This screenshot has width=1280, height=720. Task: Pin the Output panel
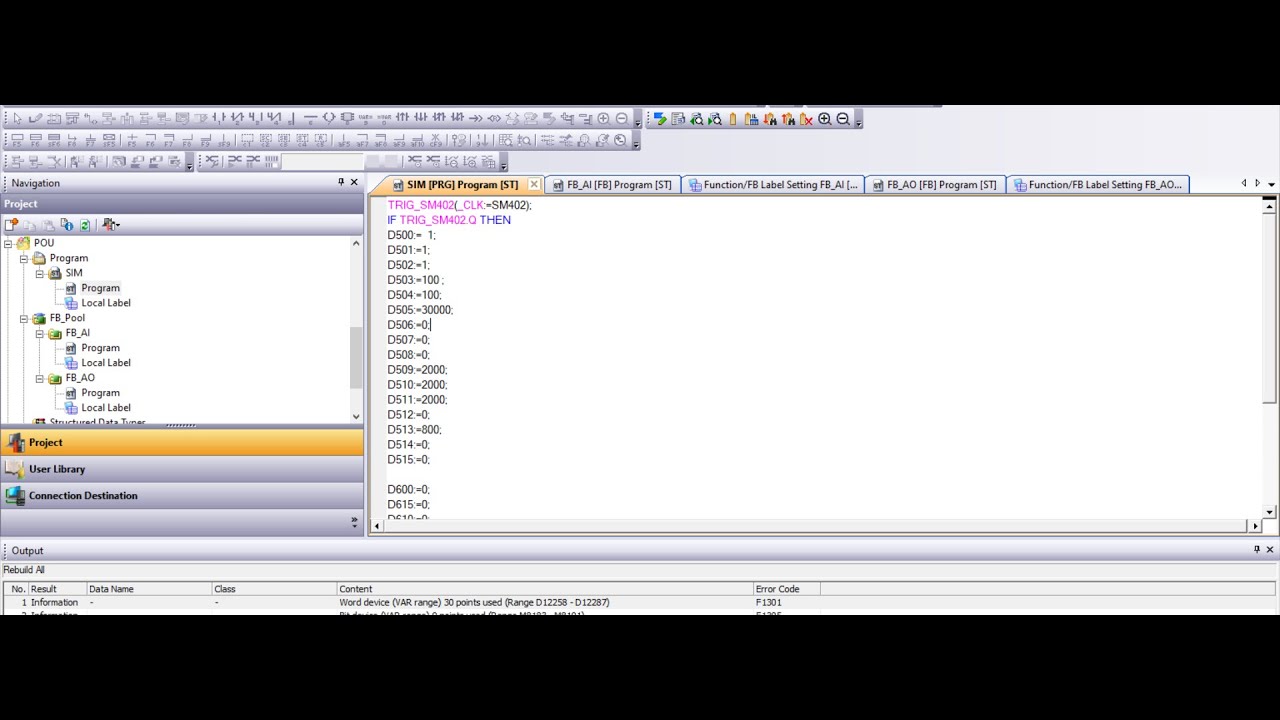pyautogui.click(x=1257, y=549)
